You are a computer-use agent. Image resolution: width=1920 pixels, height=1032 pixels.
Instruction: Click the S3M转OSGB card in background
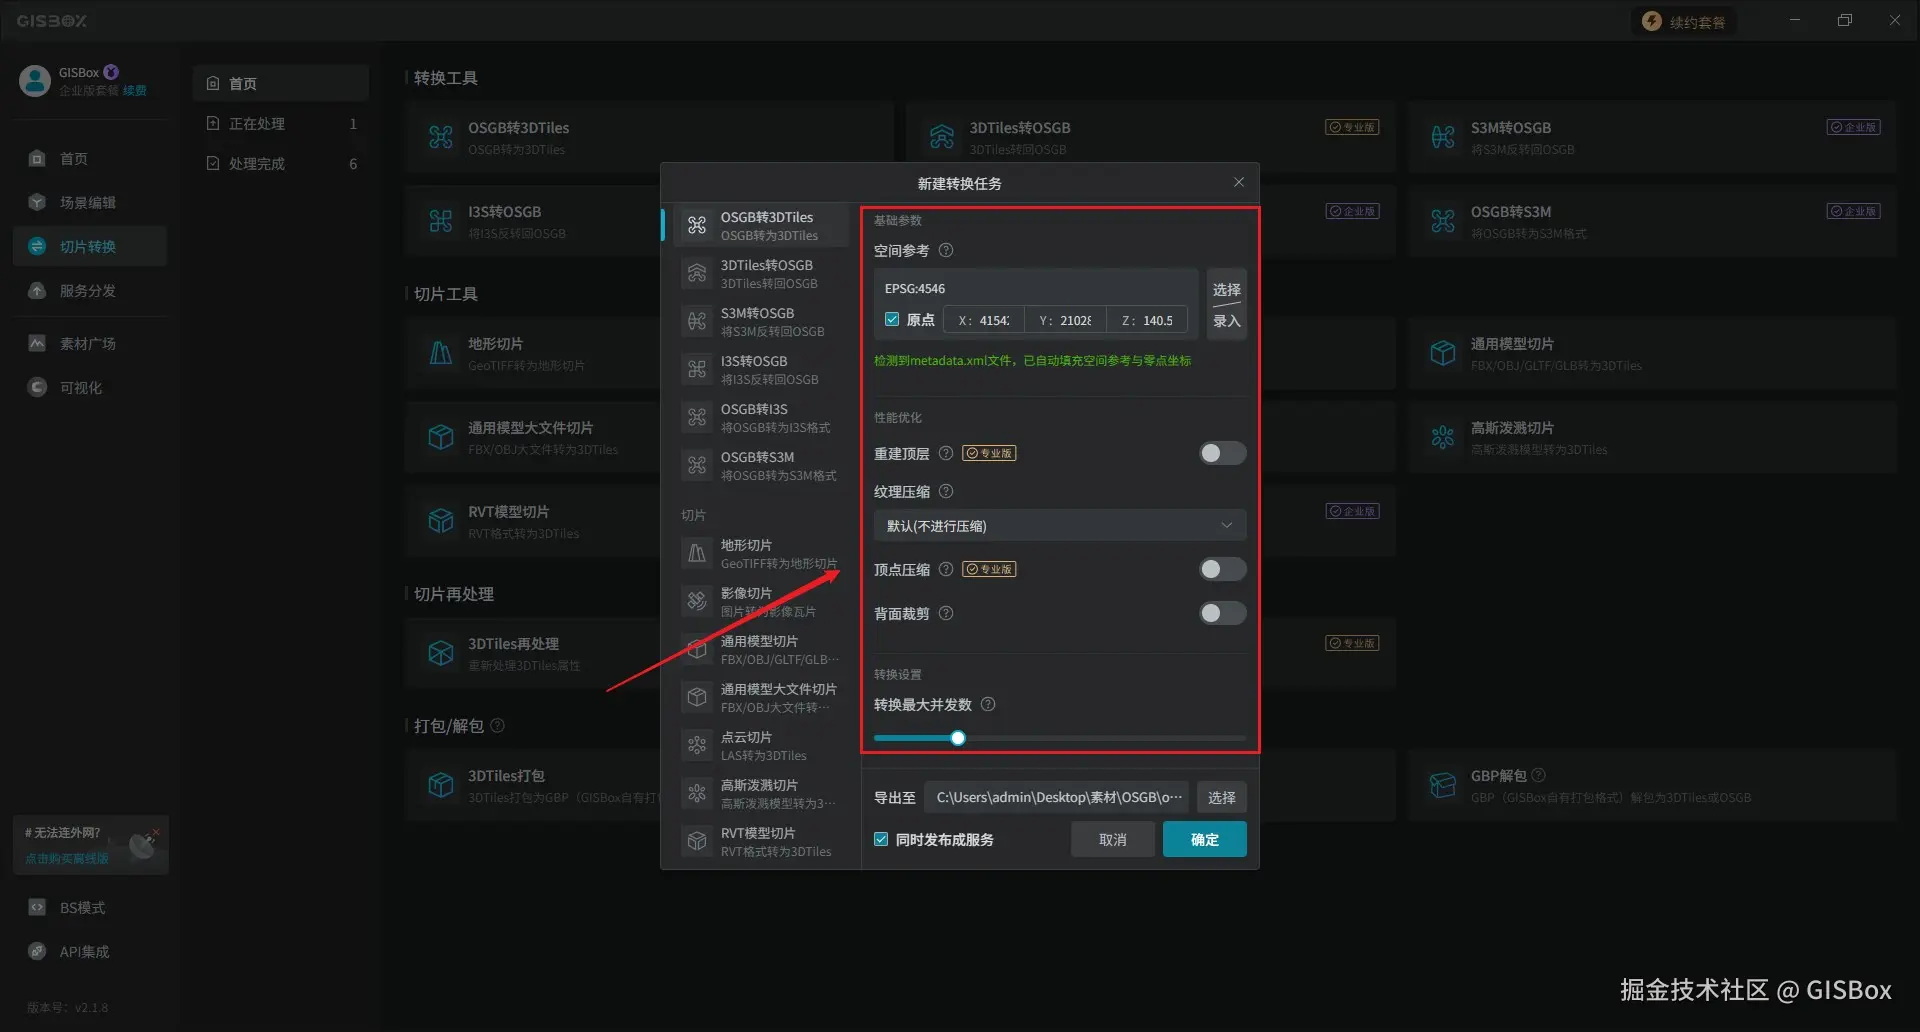coord(1652,137)
